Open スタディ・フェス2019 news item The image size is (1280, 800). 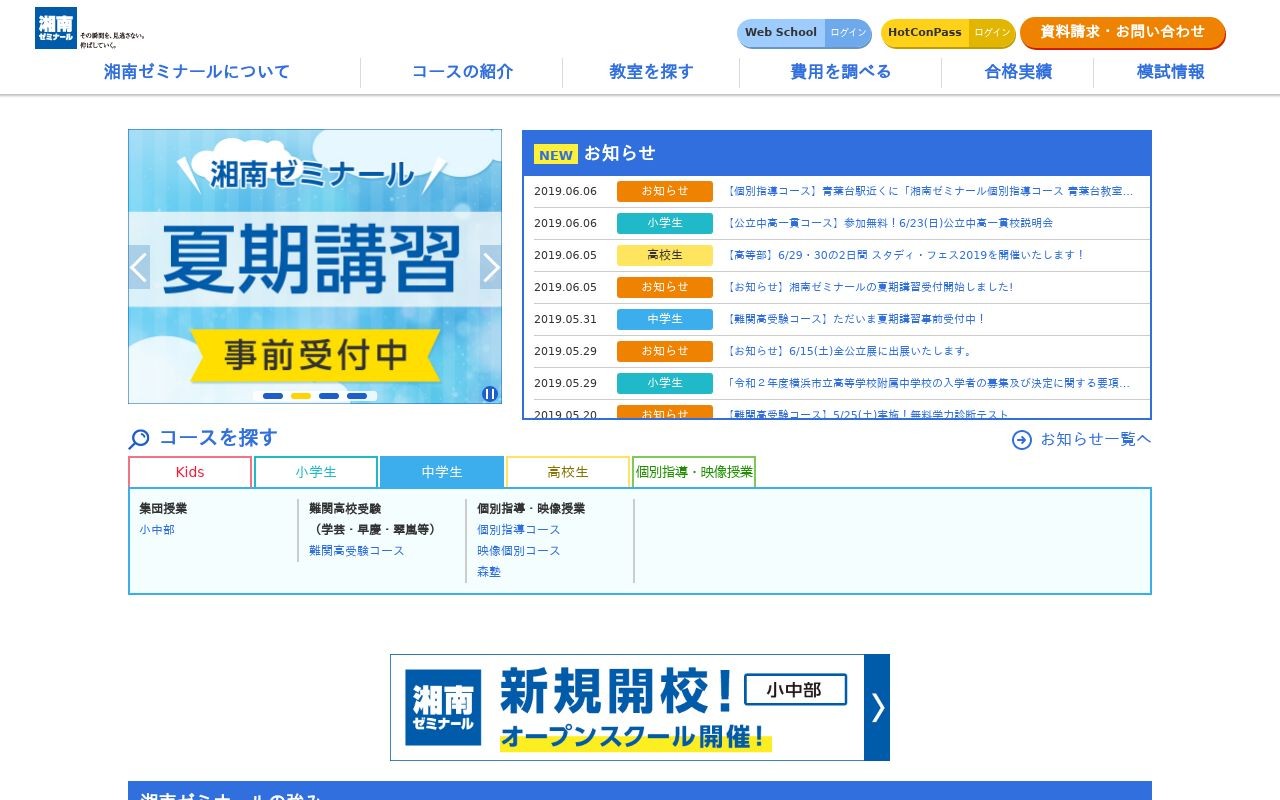point(907,255)
